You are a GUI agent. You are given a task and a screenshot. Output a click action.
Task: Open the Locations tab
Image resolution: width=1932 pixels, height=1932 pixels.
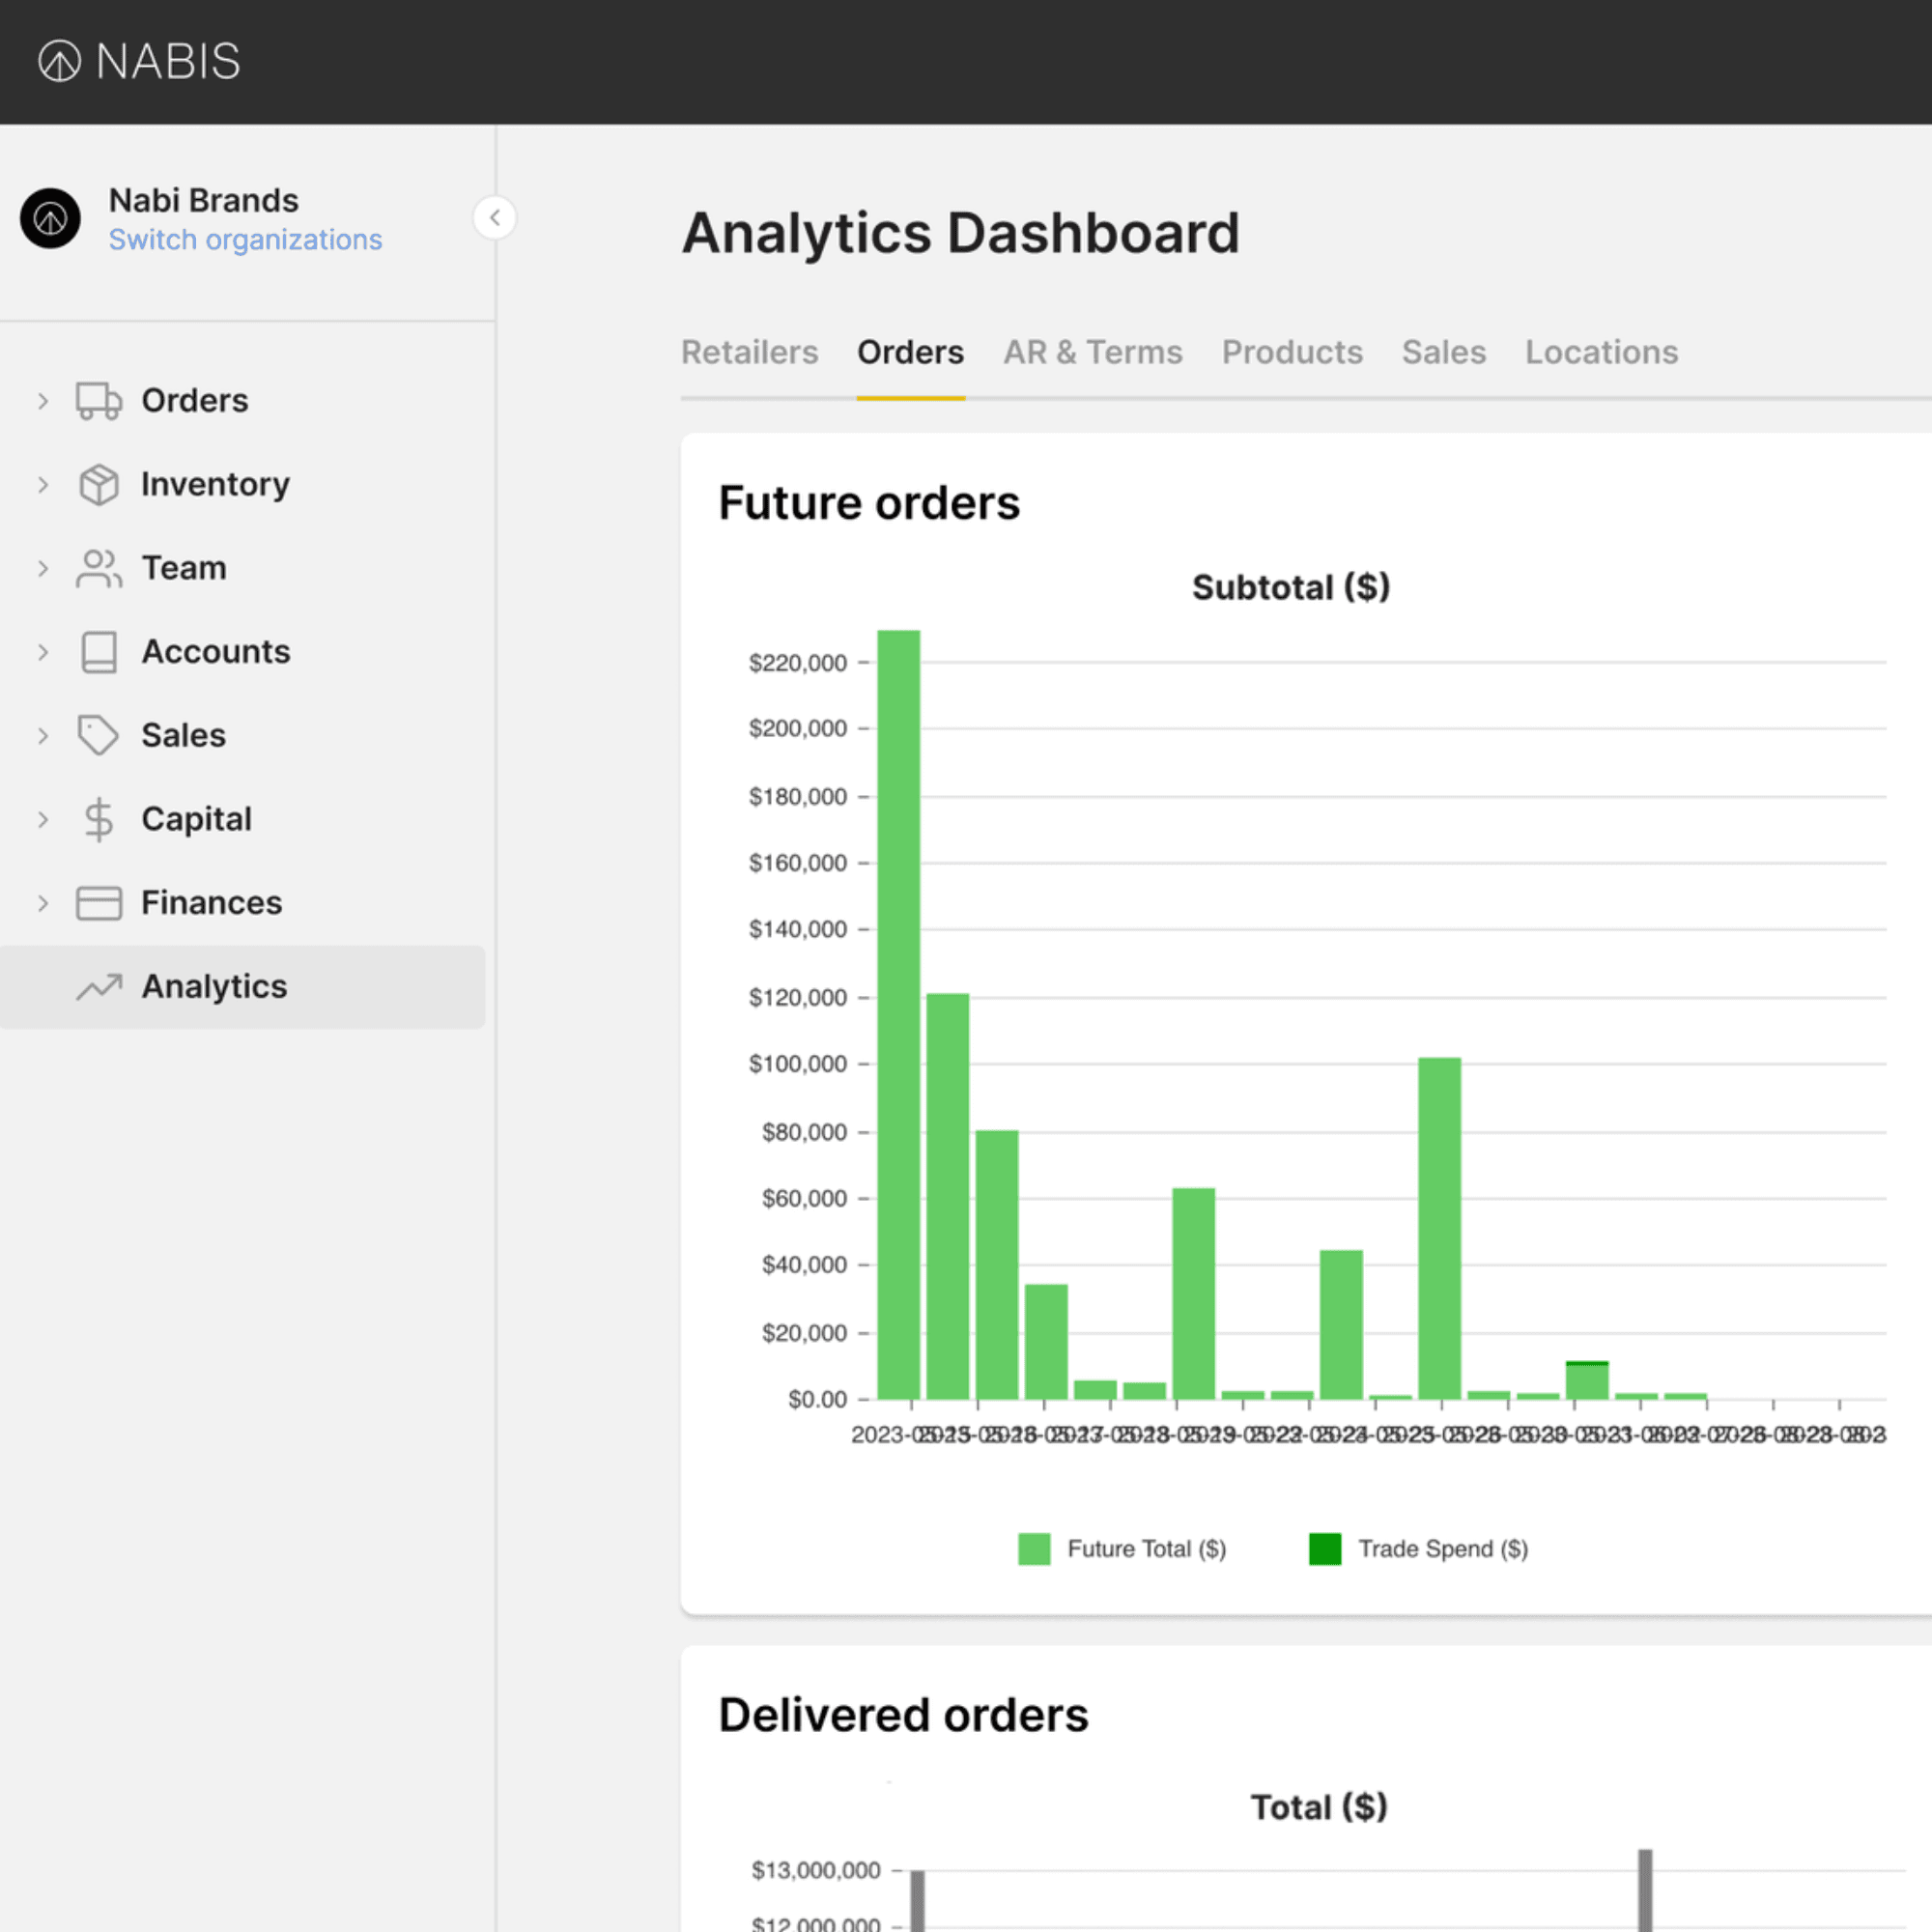(1600, 352)
